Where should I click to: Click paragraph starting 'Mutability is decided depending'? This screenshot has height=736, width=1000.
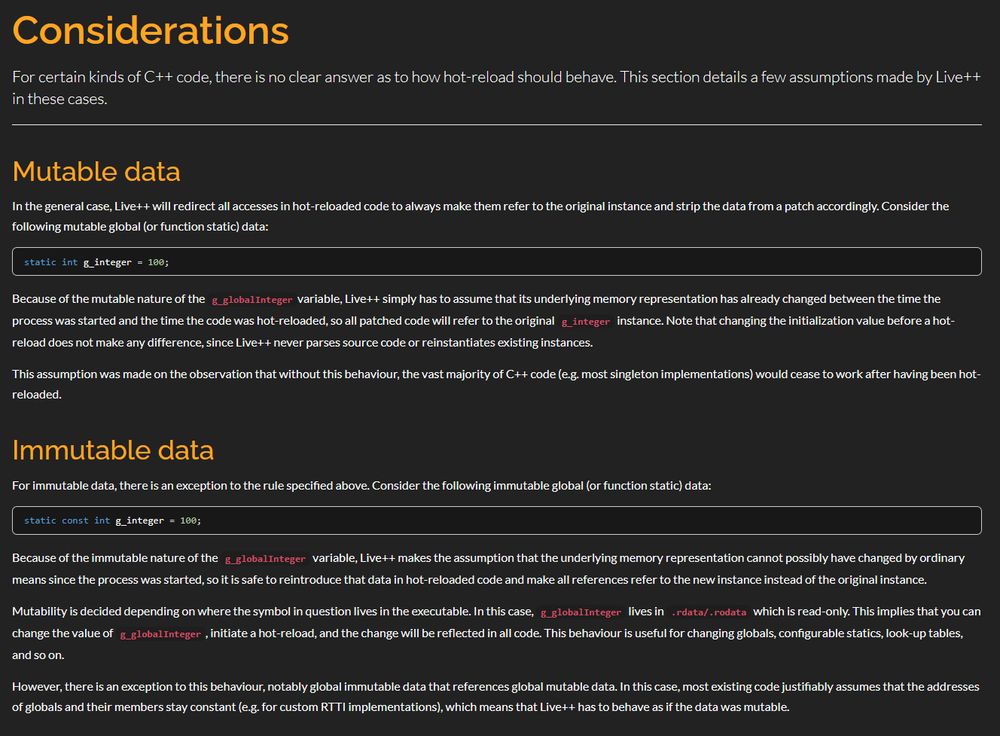point(496,633)
